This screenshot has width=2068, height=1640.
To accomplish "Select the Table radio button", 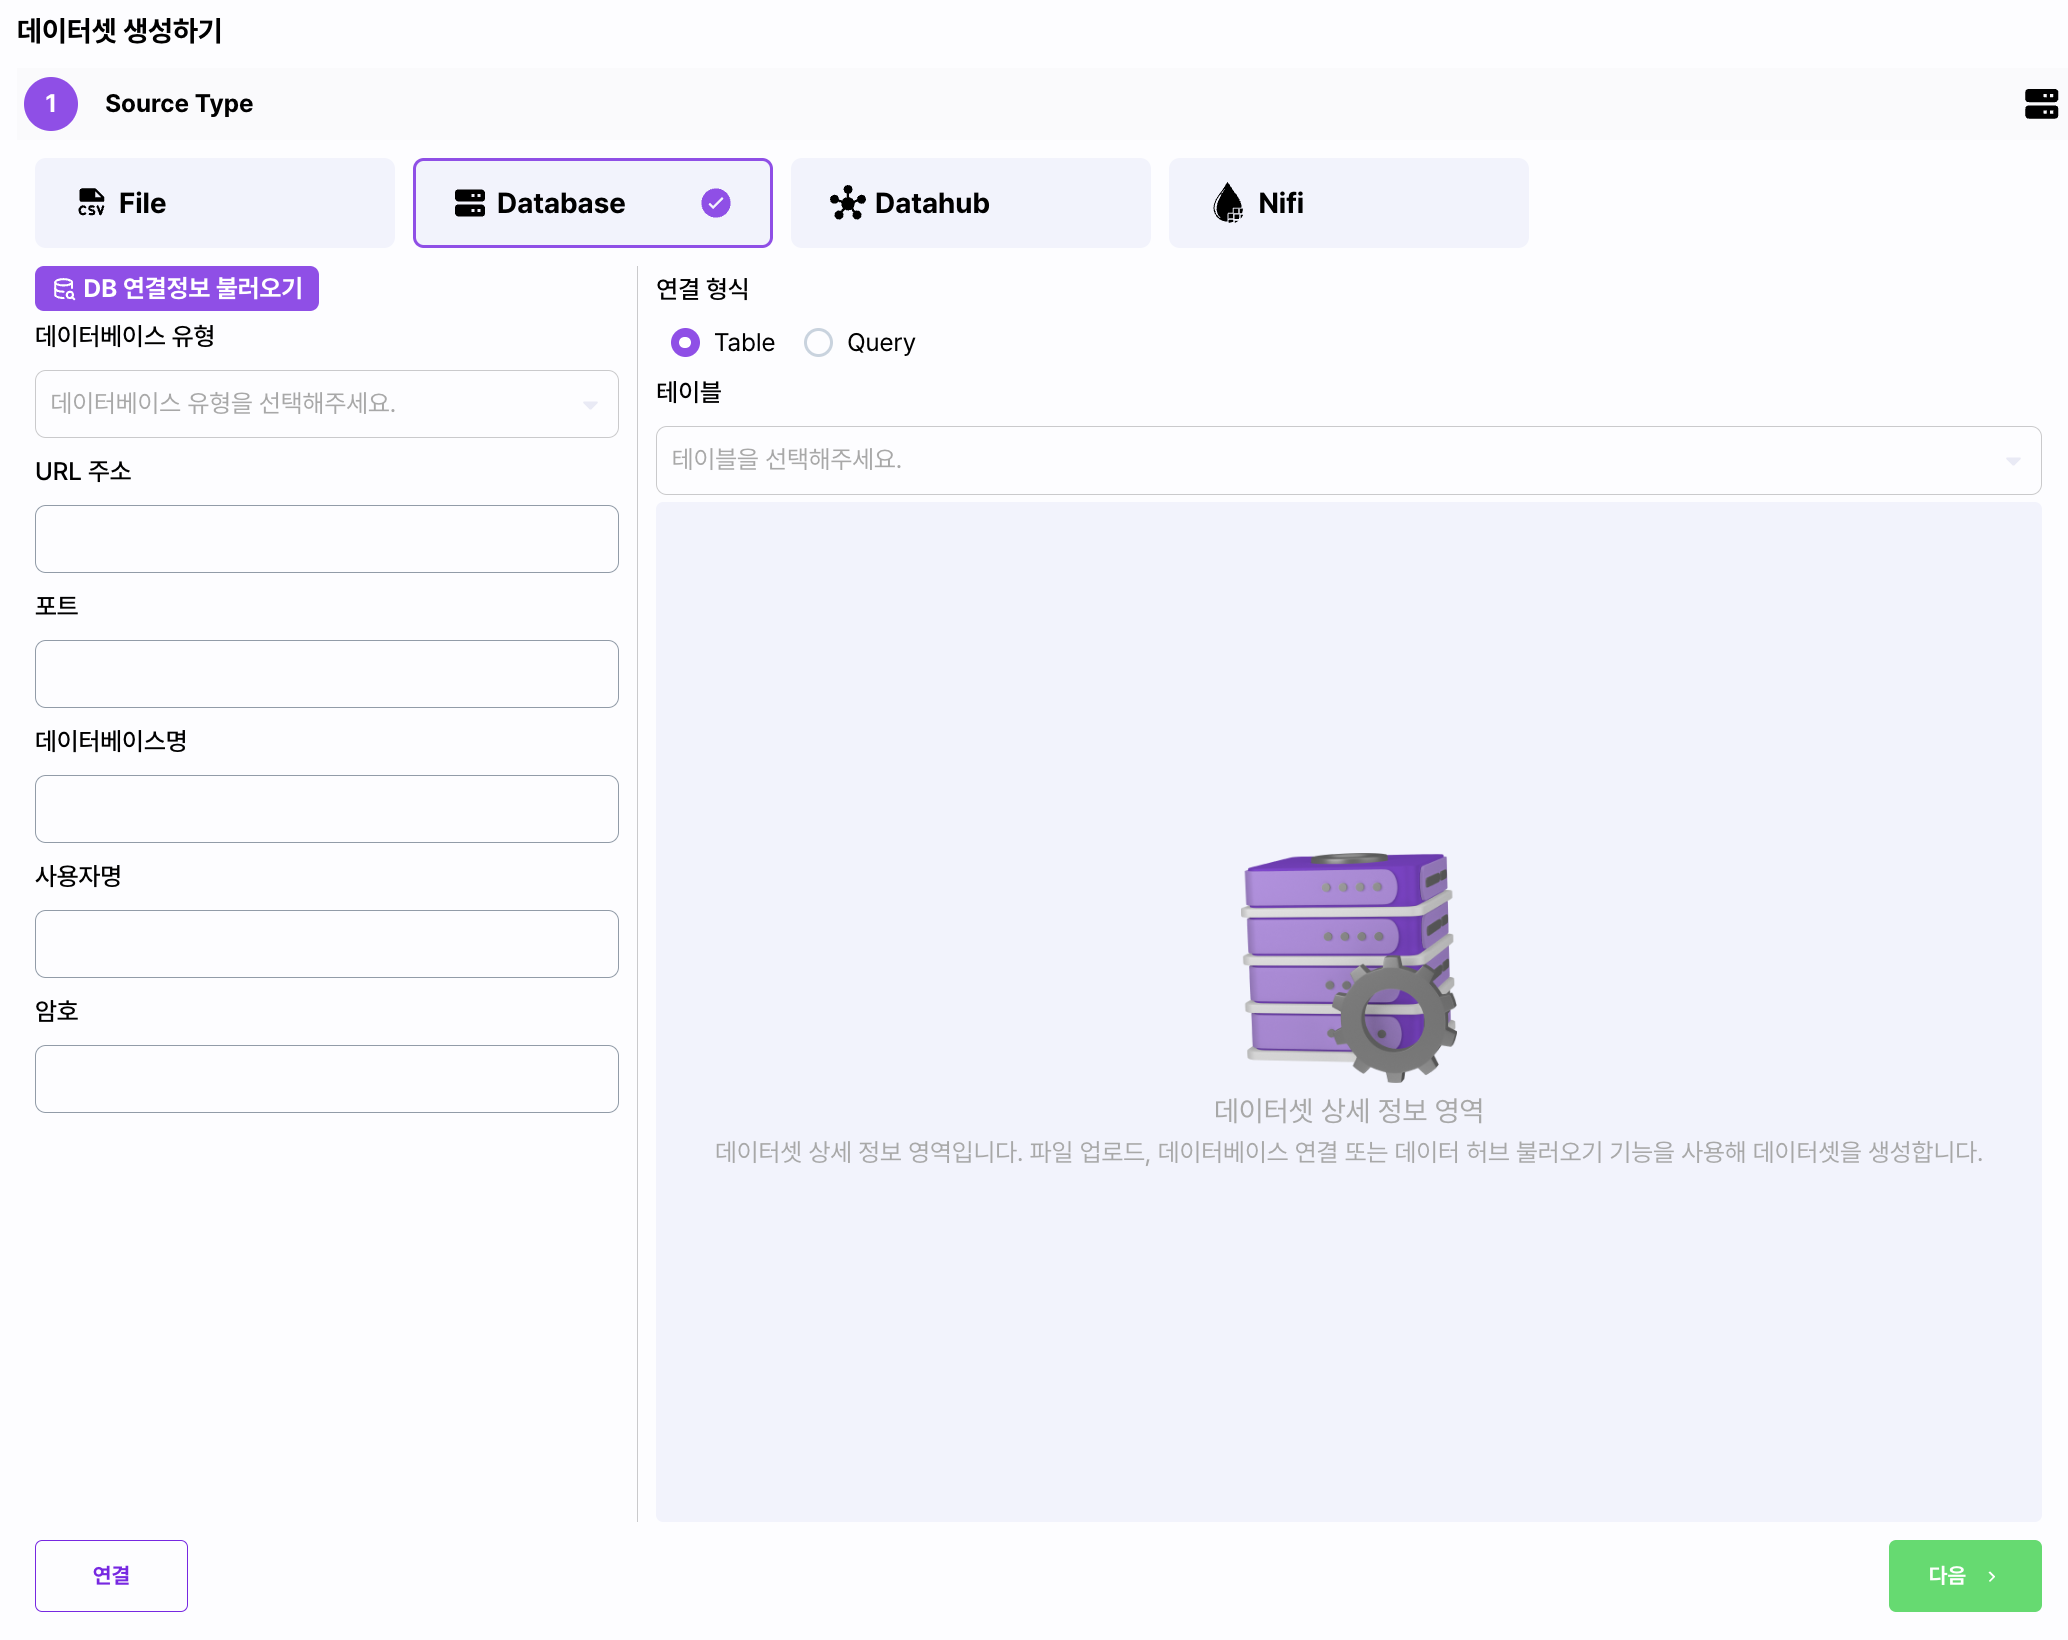I will [x=685, y=343].
